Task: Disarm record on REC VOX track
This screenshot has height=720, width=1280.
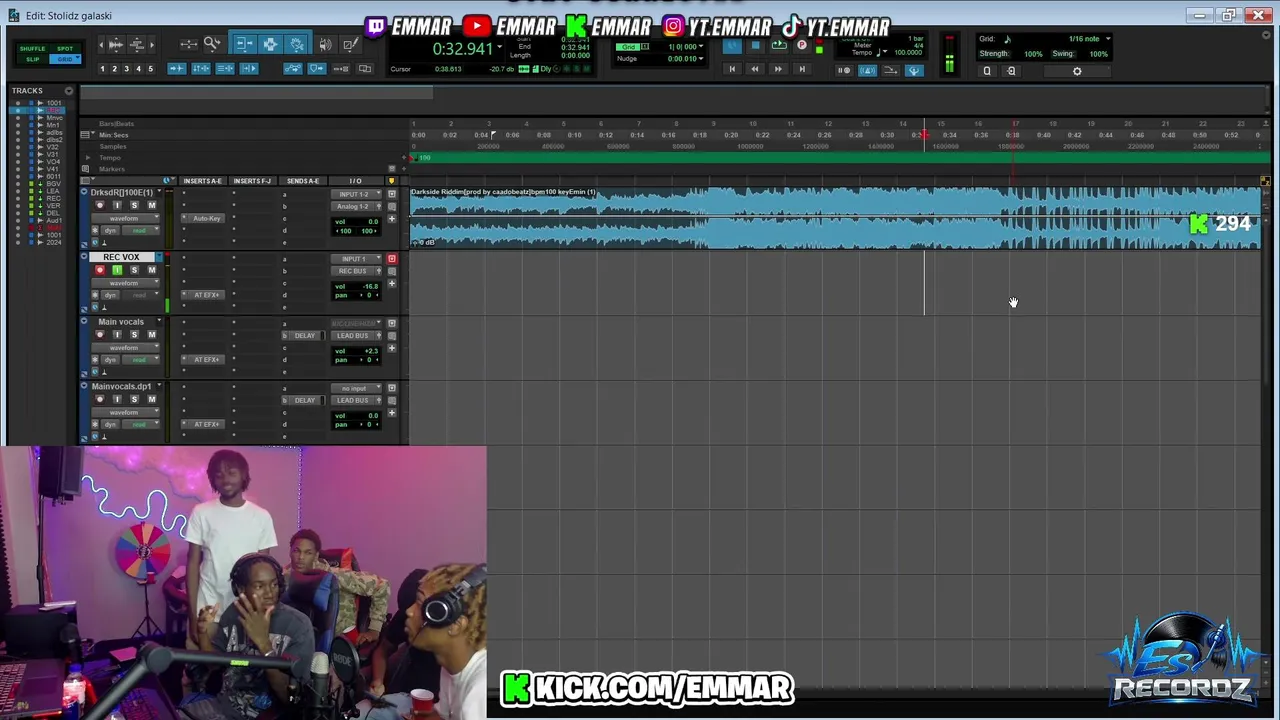Action: pos(100,270)
